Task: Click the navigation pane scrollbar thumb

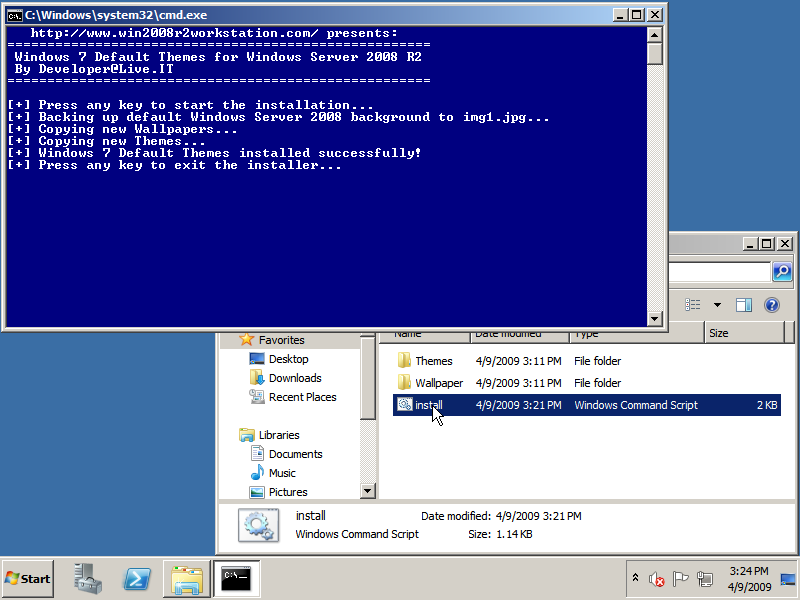Action: tap(367, 378)
